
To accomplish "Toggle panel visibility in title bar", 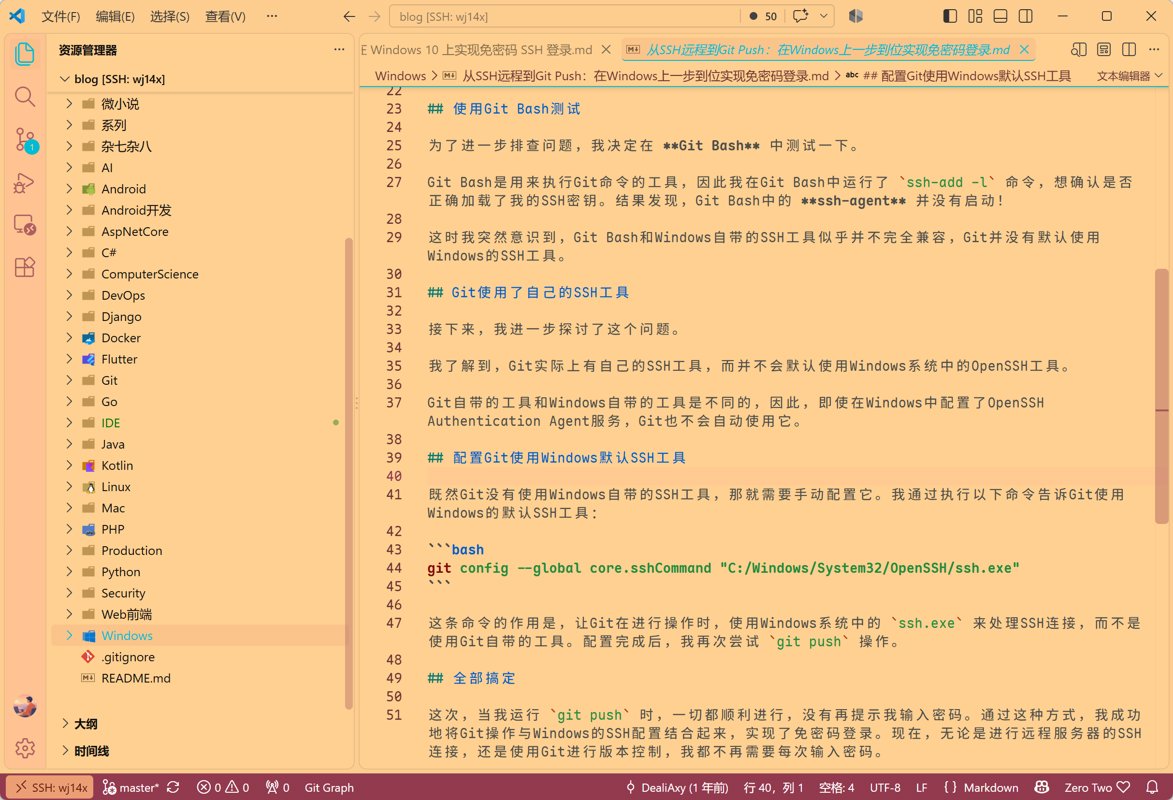I will tap(1000, 16).
